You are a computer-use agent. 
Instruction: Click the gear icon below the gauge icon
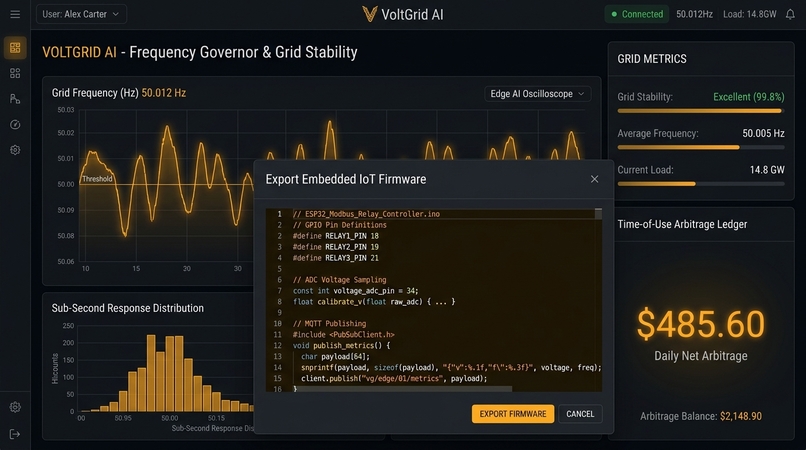coord(15,150)
